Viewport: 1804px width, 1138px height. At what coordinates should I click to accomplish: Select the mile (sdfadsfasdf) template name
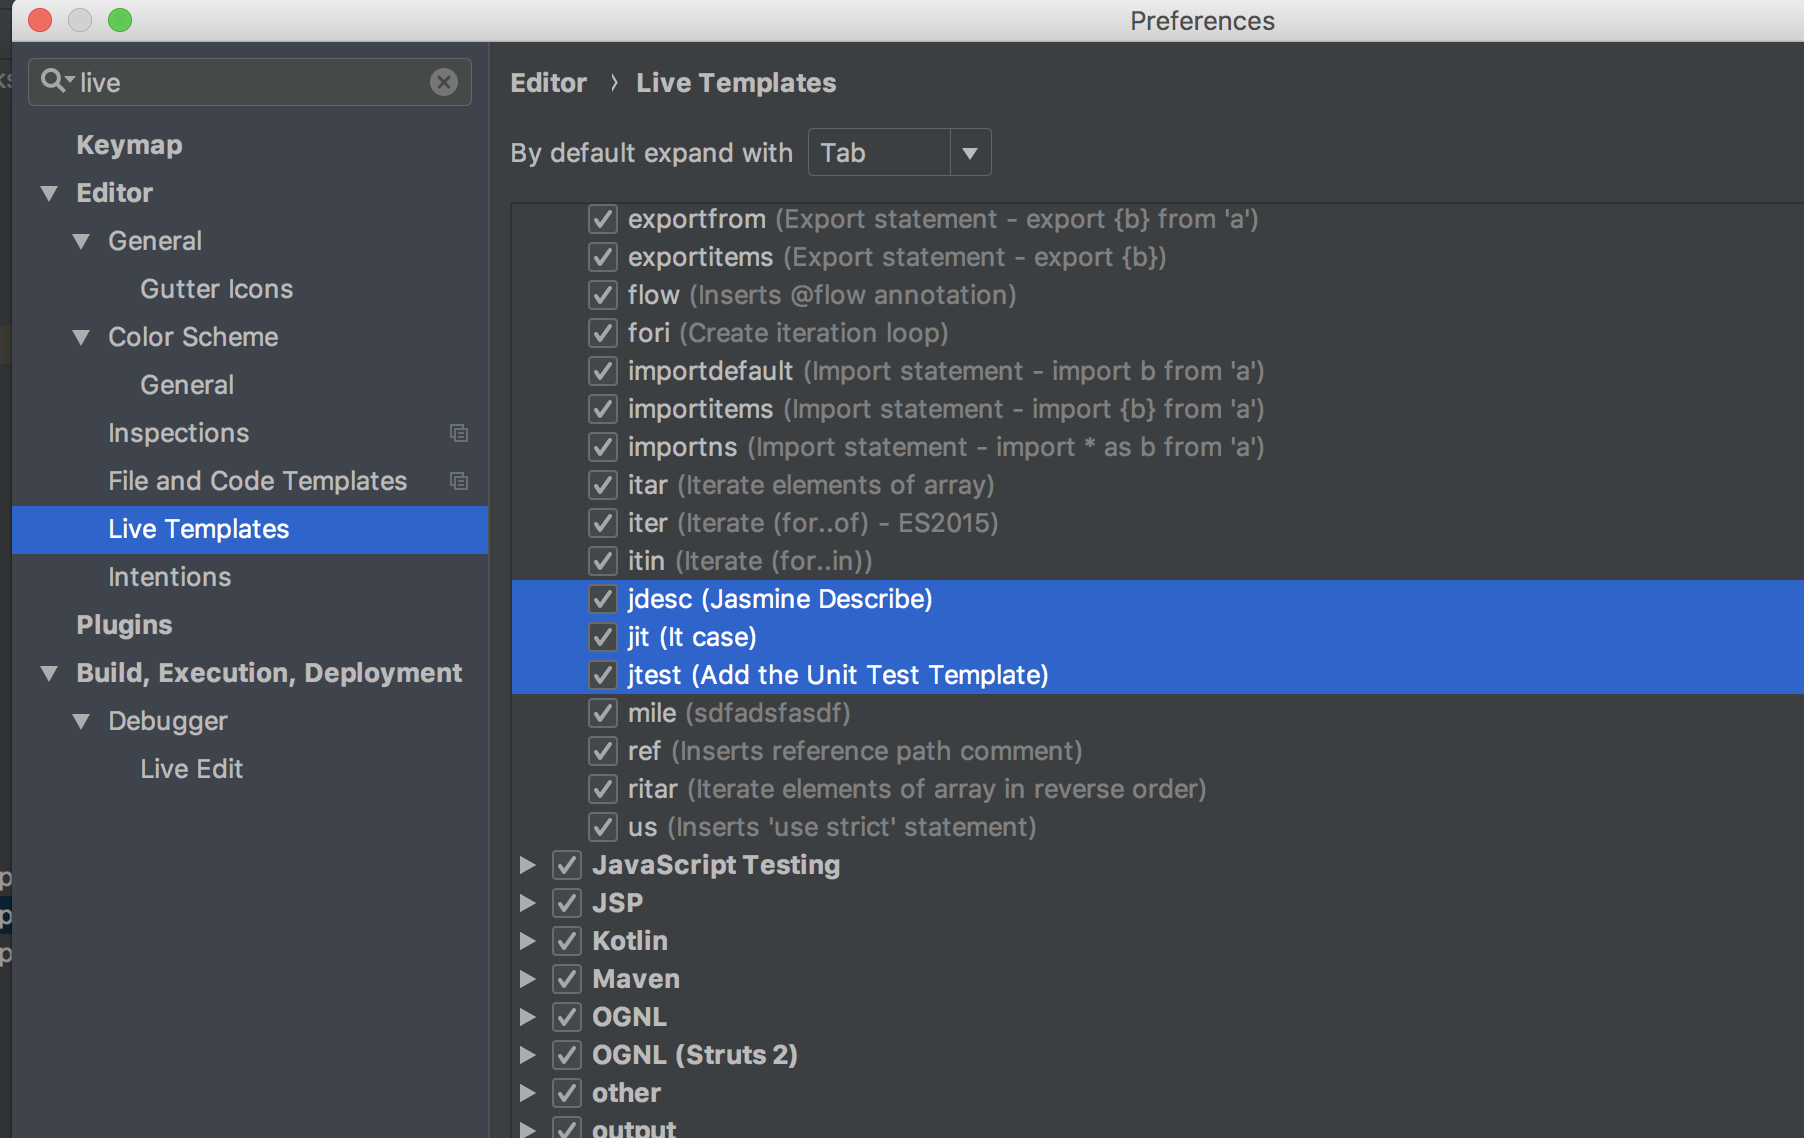click(739, 713)
